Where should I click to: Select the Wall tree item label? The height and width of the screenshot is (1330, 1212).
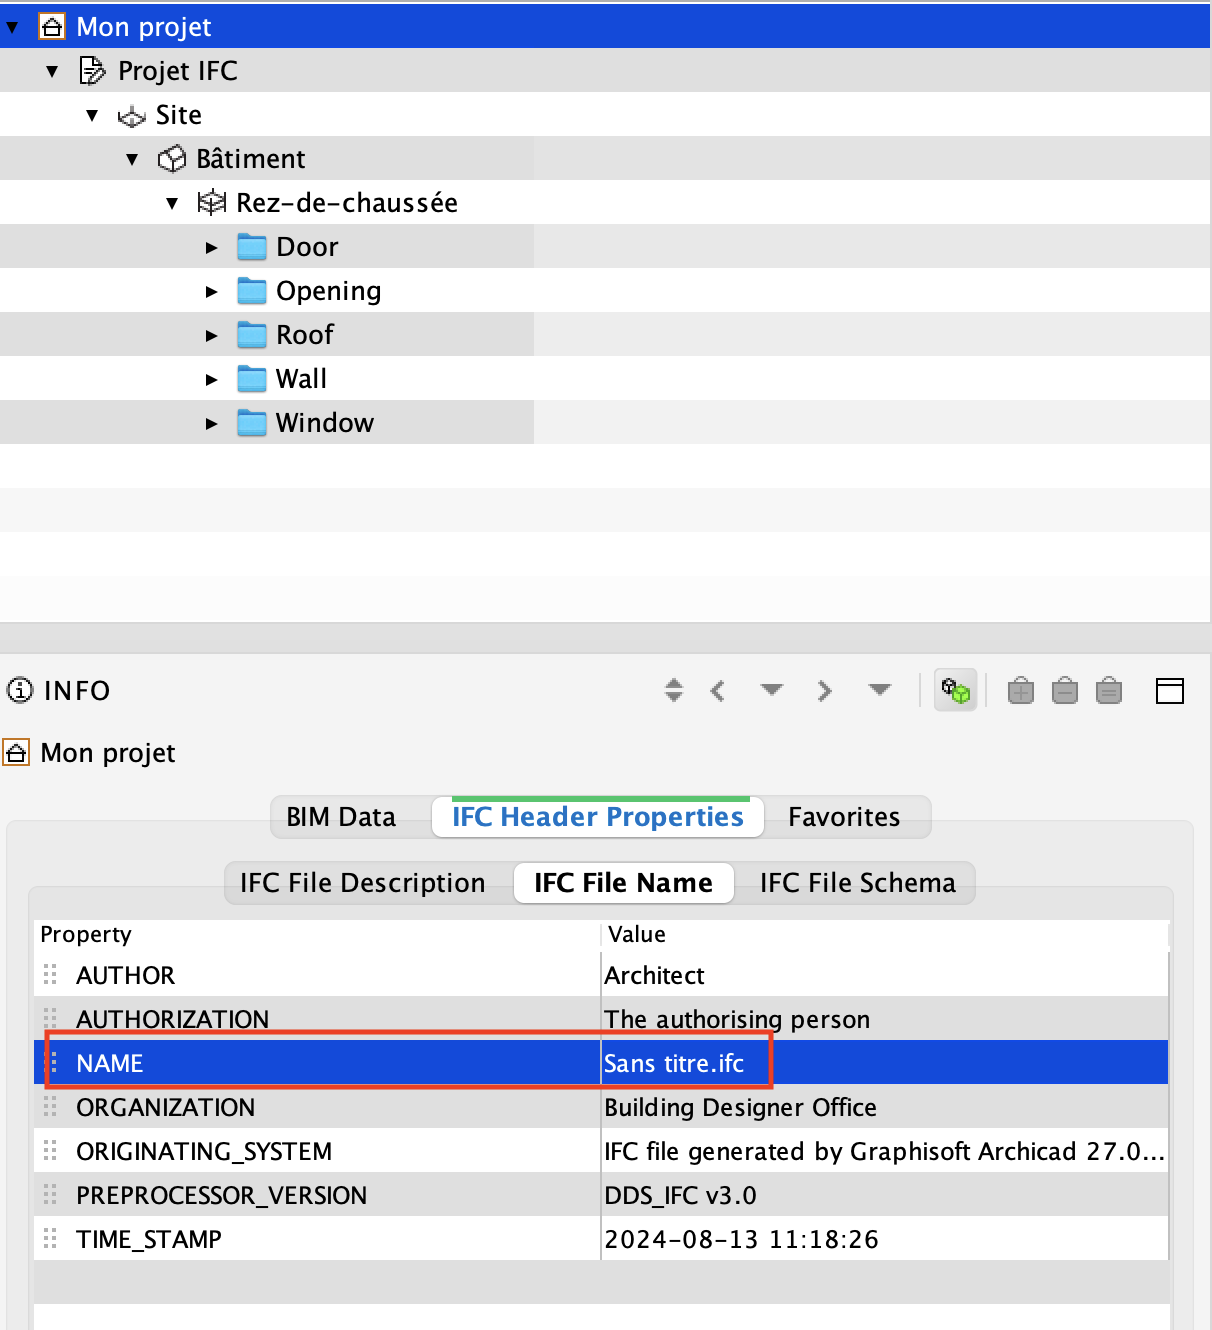[x=301, y=379]
